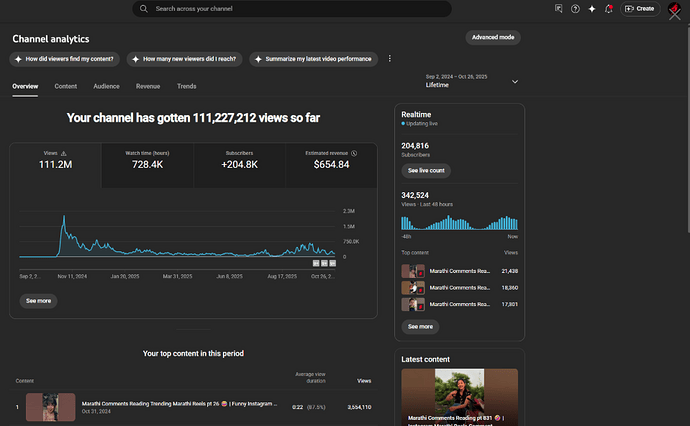Click the Advanced mode button
Viewport: 690px width, 426px height.
click(493, 37)
